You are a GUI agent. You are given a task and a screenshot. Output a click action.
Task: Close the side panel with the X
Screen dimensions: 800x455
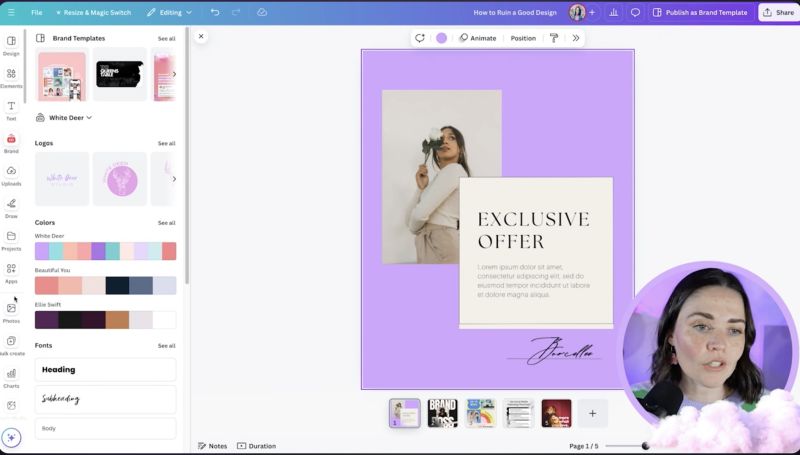[201, 36]
